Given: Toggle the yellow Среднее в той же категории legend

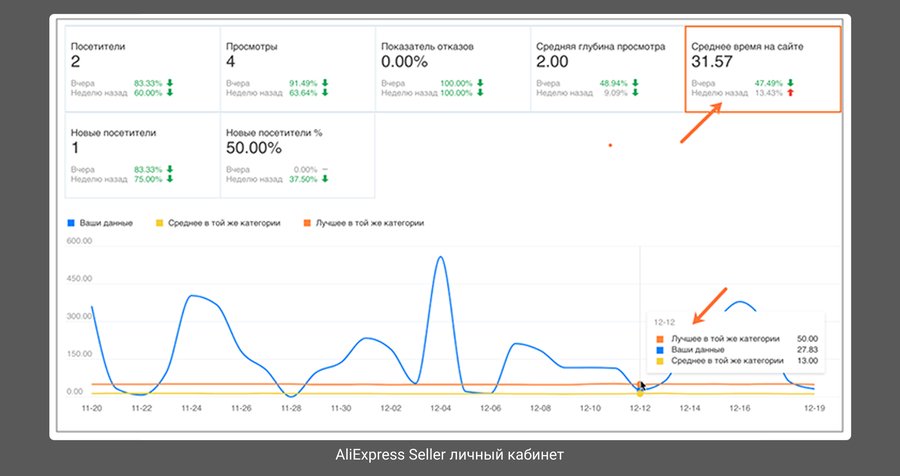Looking at the screenshot, I should 218,223.
